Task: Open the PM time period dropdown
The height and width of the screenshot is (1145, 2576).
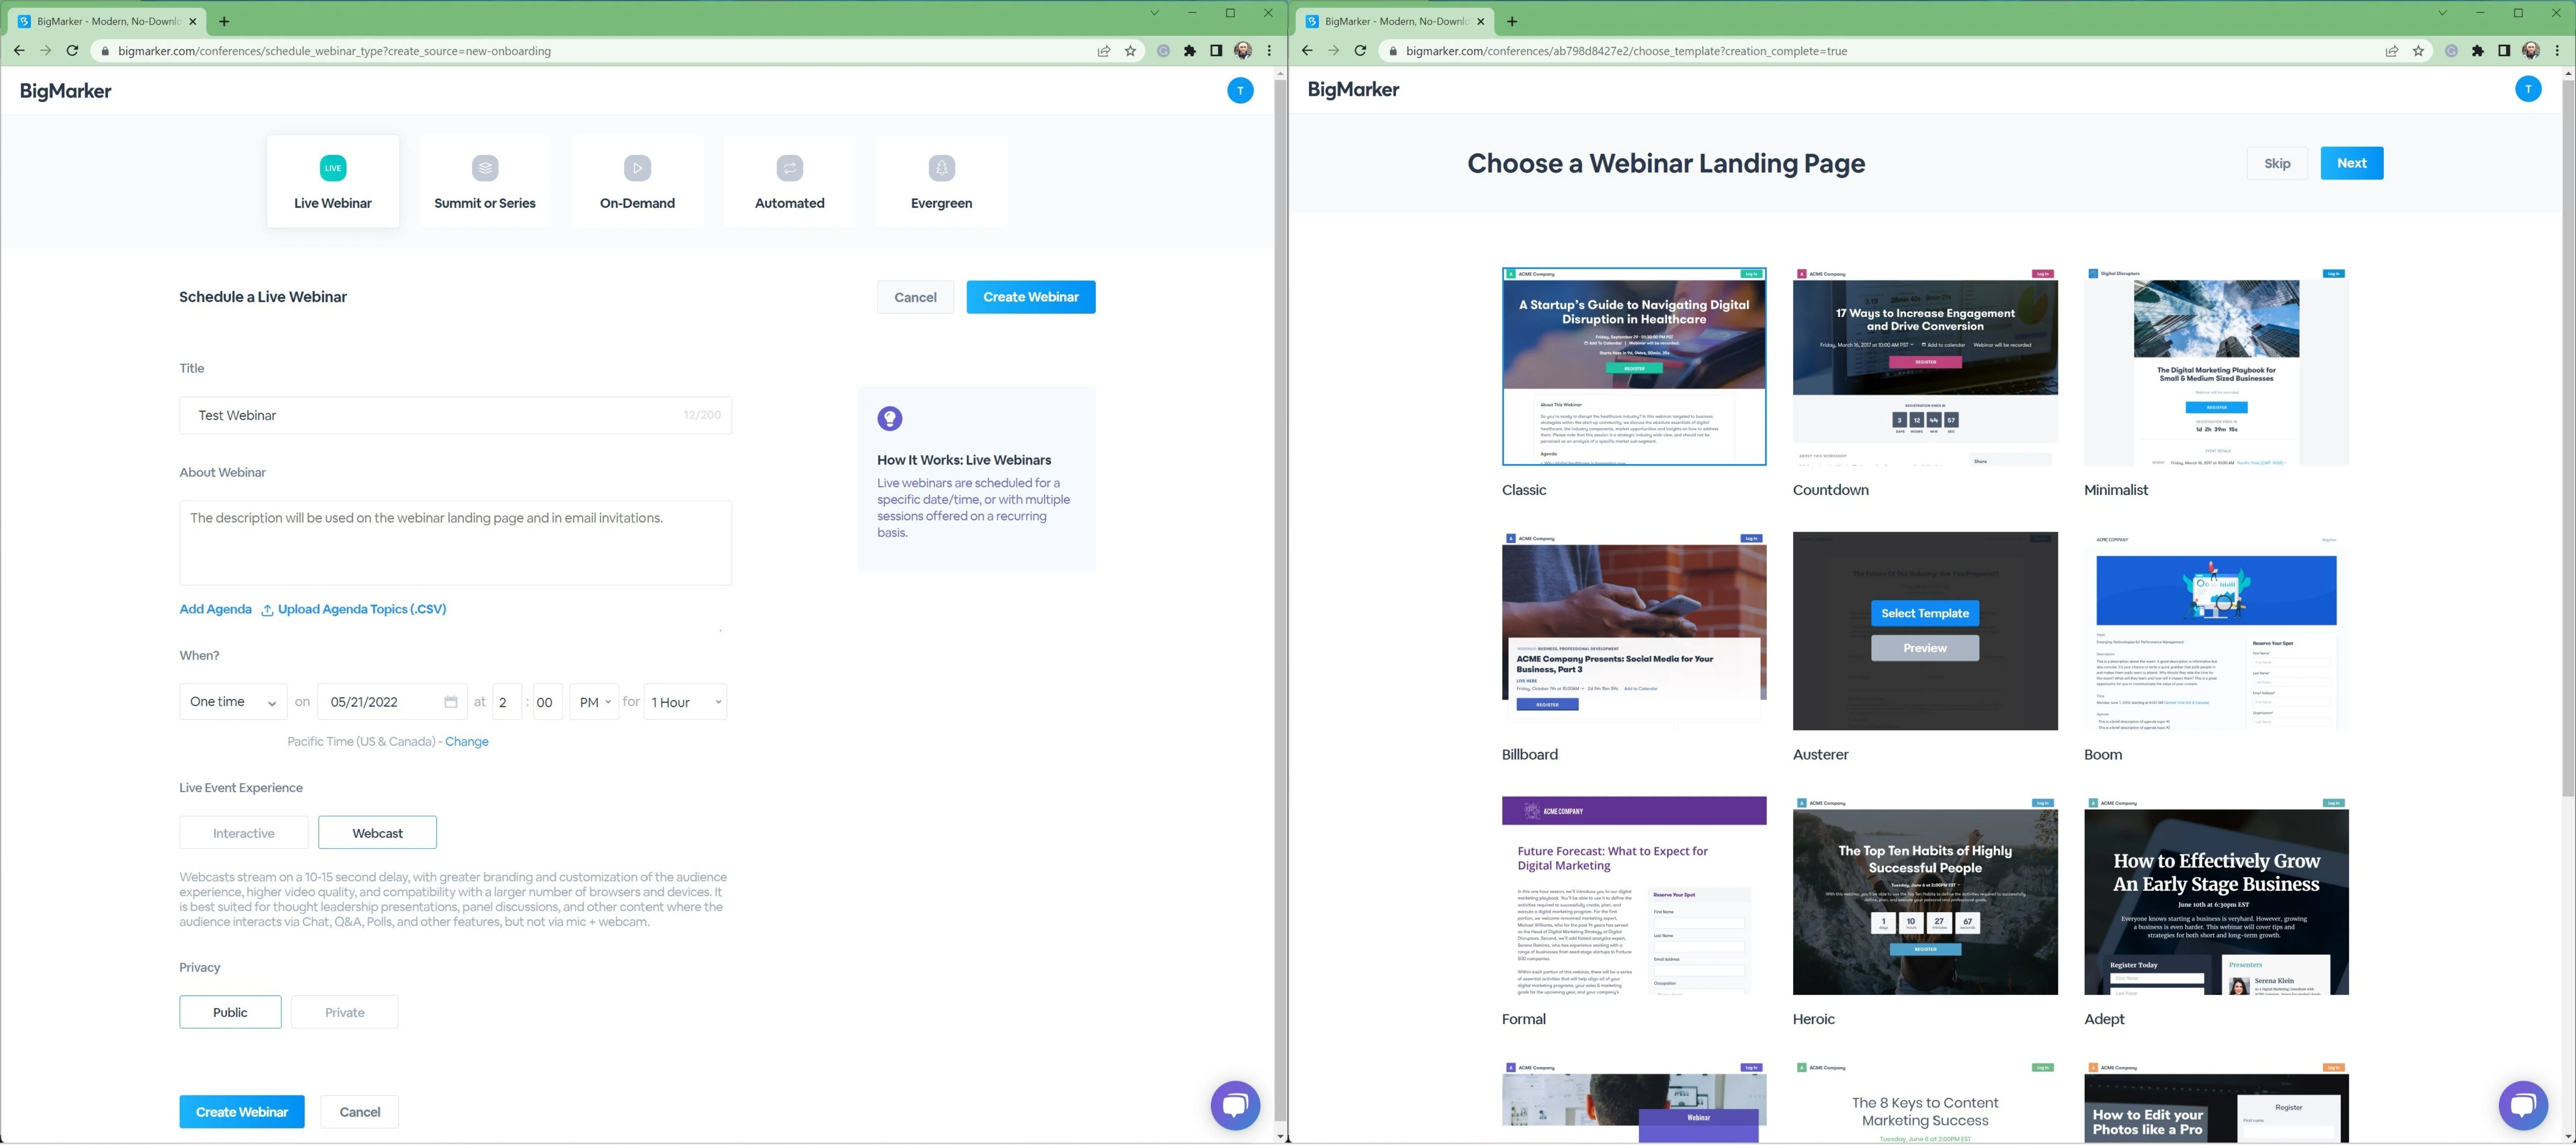Action: click(x=595, y=701)
